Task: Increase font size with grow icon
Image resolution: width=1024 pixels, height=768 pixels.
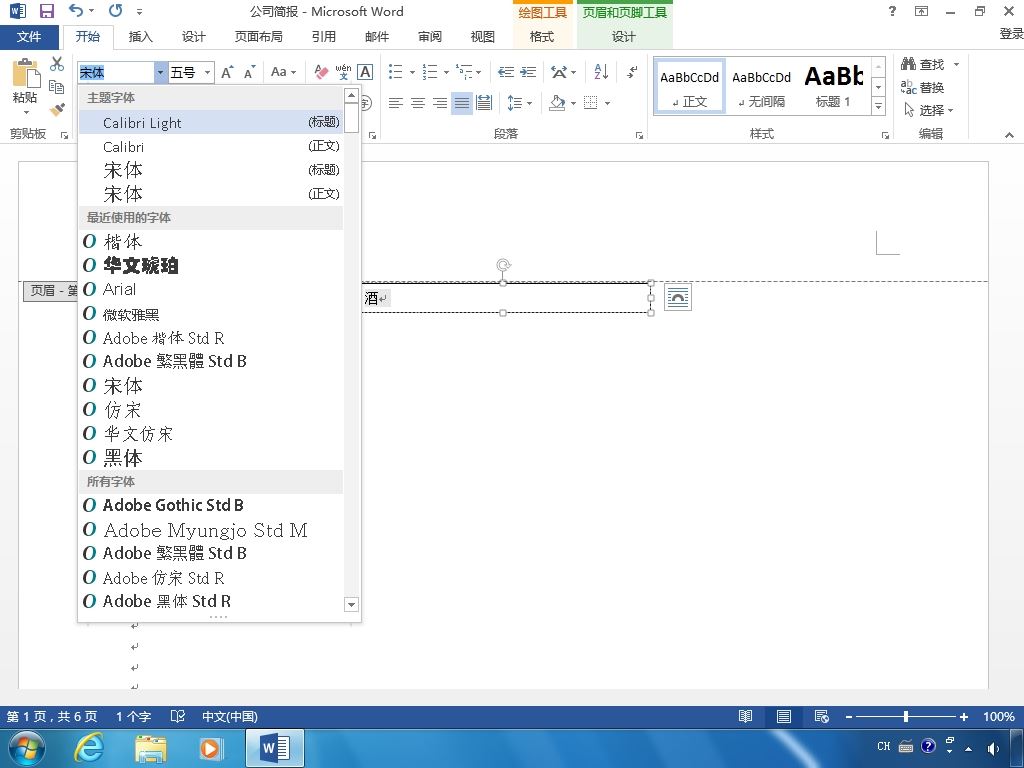Action: [x=227, y=72]
